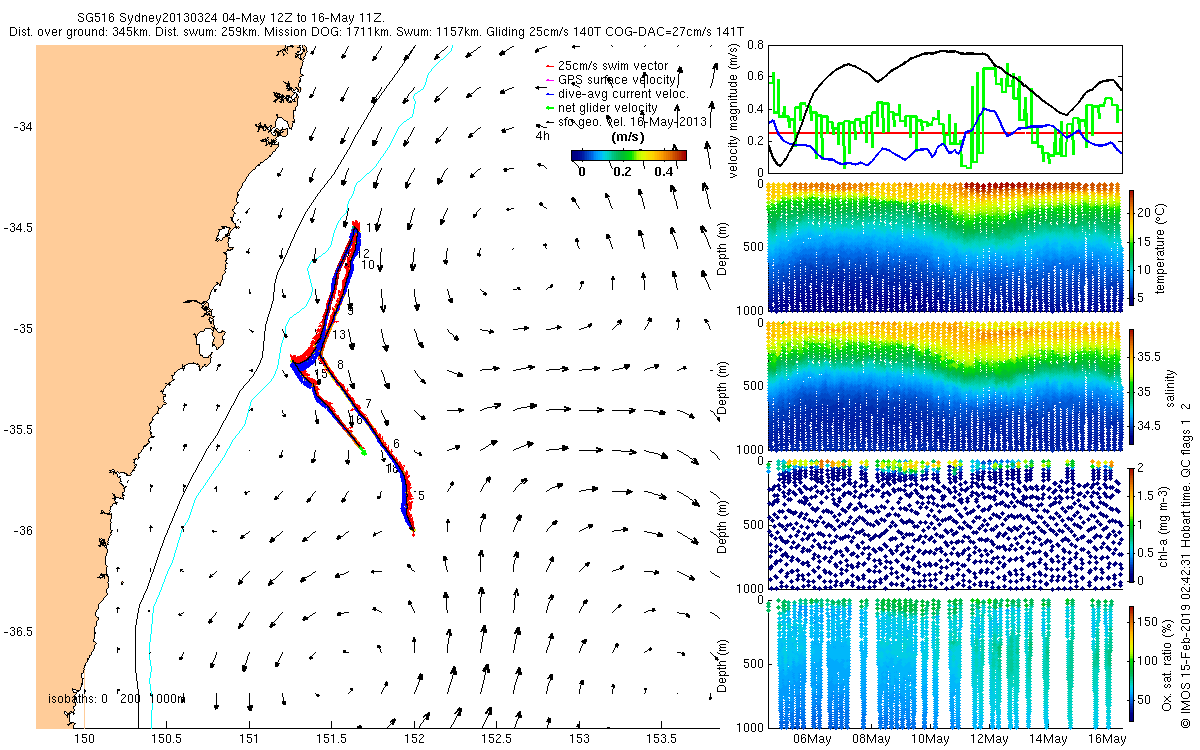The width and height of the screenshot is (1200, 750).
Task: Click the '06May' date tick label
Action: click(x=812, y=739)
